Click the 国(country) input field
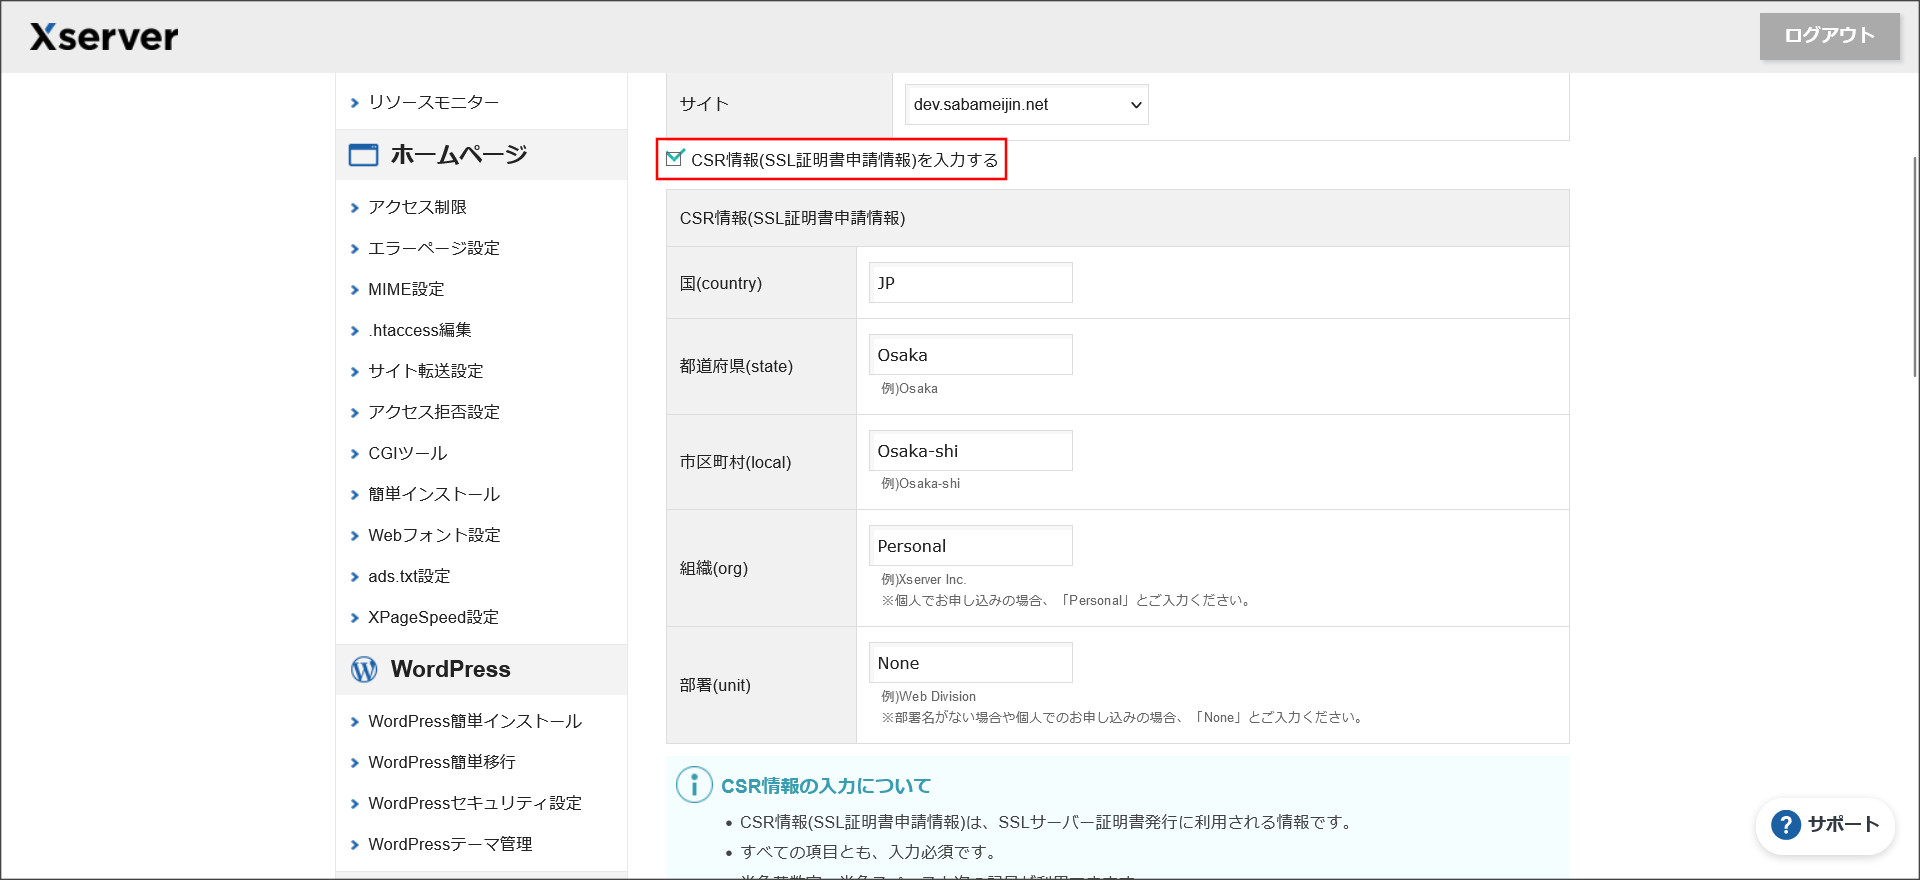The image size is (1920, 880). [x=970, y=283]
